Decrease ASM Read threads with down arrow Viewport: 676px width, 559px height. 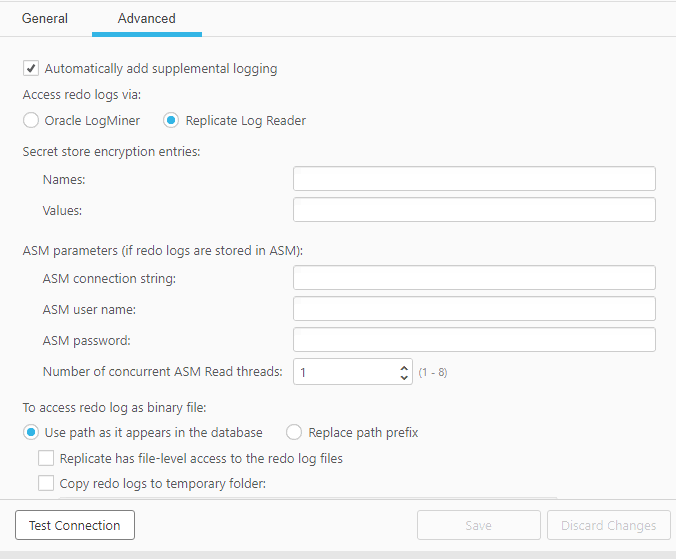(x=404, y=377)
